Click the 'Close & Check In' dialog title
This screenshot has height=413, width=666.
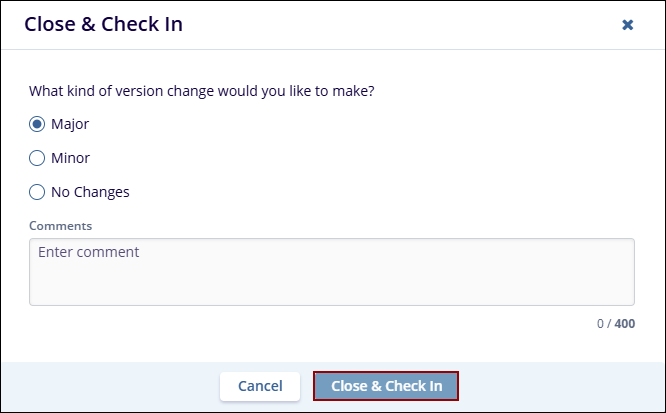103,25
